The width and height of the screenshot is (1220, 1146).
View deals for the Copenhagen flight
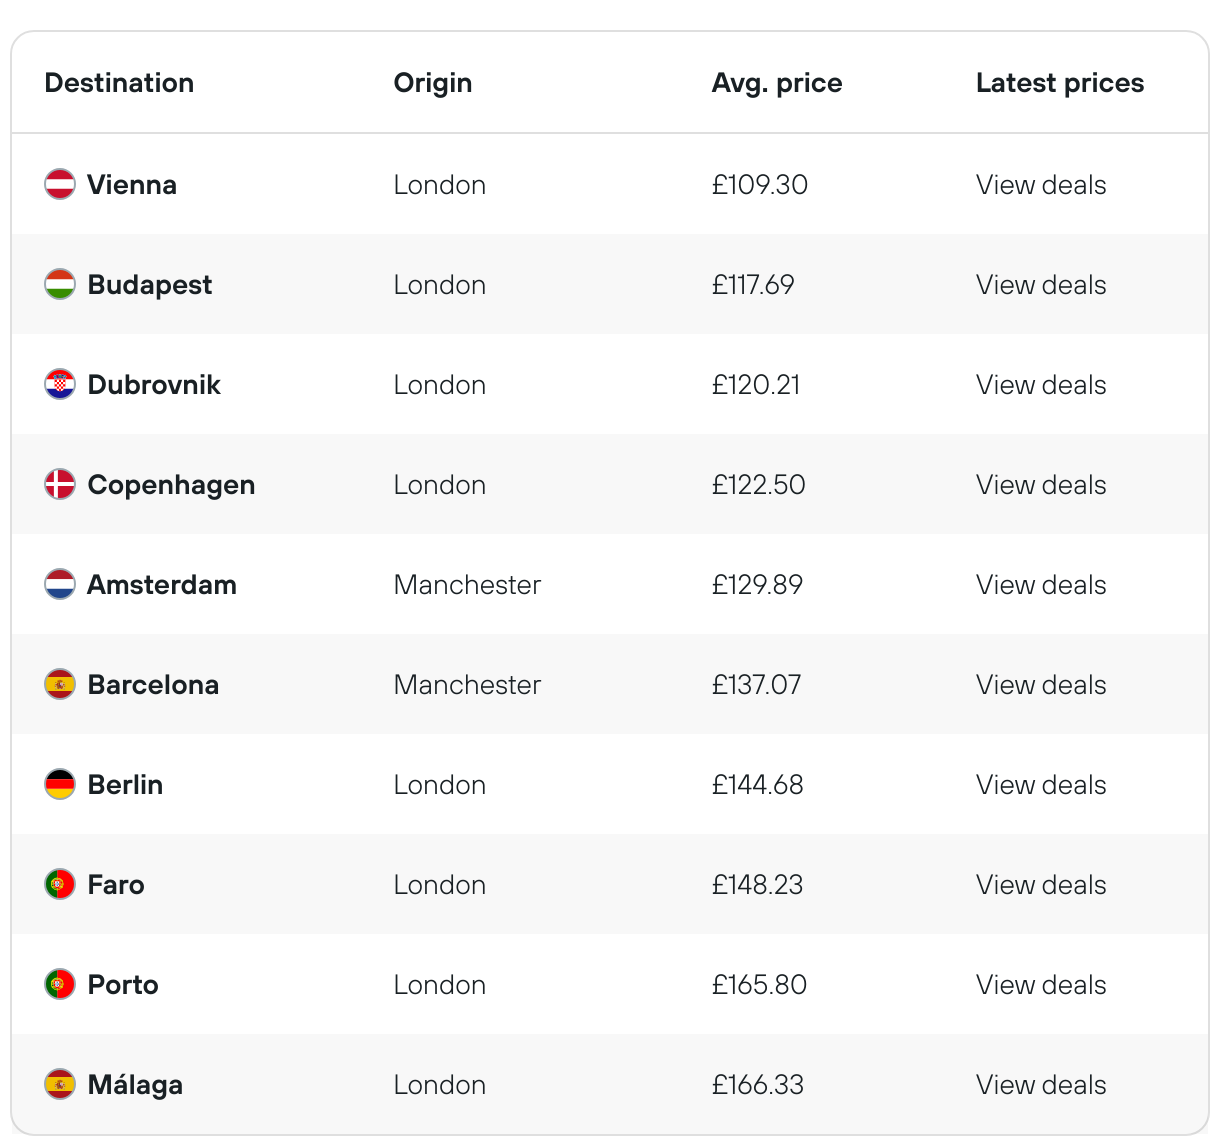pos(1040,485)
